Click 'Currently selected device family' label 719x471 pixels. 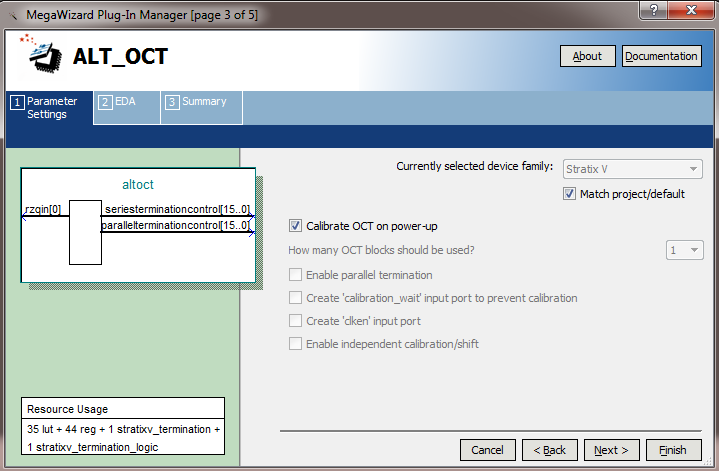pyautogui.click(x=475, y=166)
